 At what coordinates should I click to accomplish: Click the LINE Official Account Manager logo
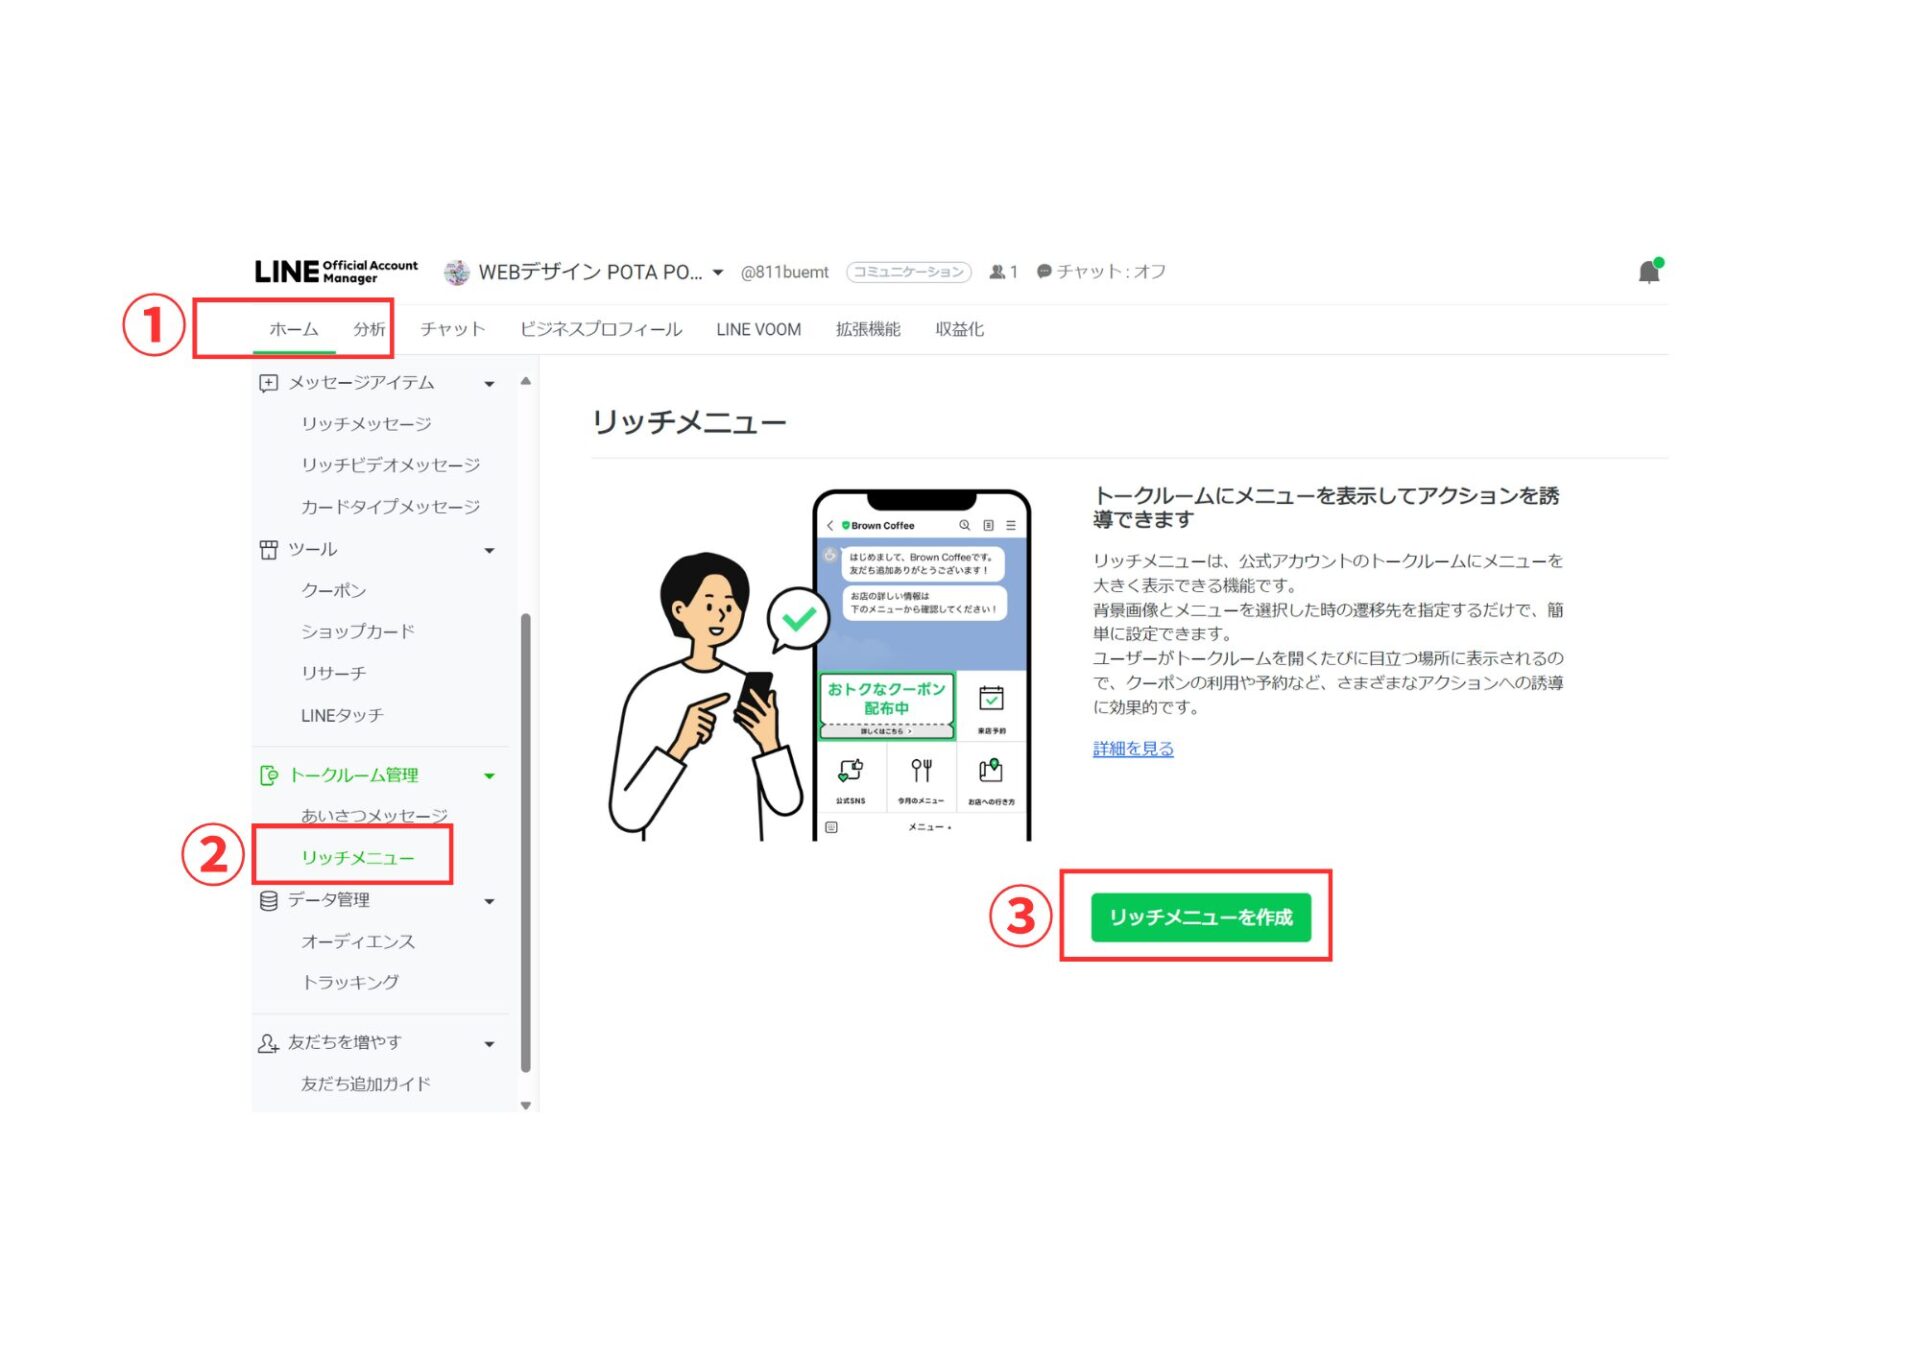pyautogui.click(x=336, y=270)
